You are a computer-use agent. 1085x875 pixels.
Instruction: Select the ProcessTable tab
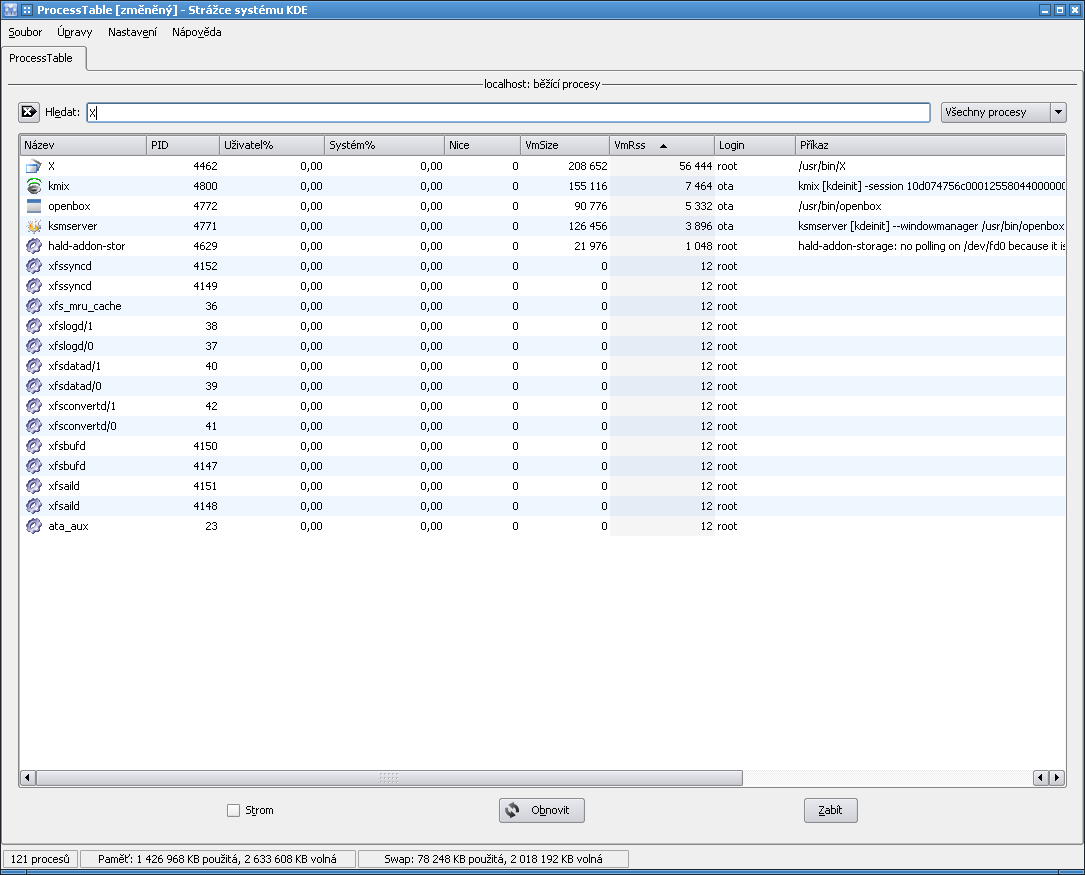click(x=42, y=58)
